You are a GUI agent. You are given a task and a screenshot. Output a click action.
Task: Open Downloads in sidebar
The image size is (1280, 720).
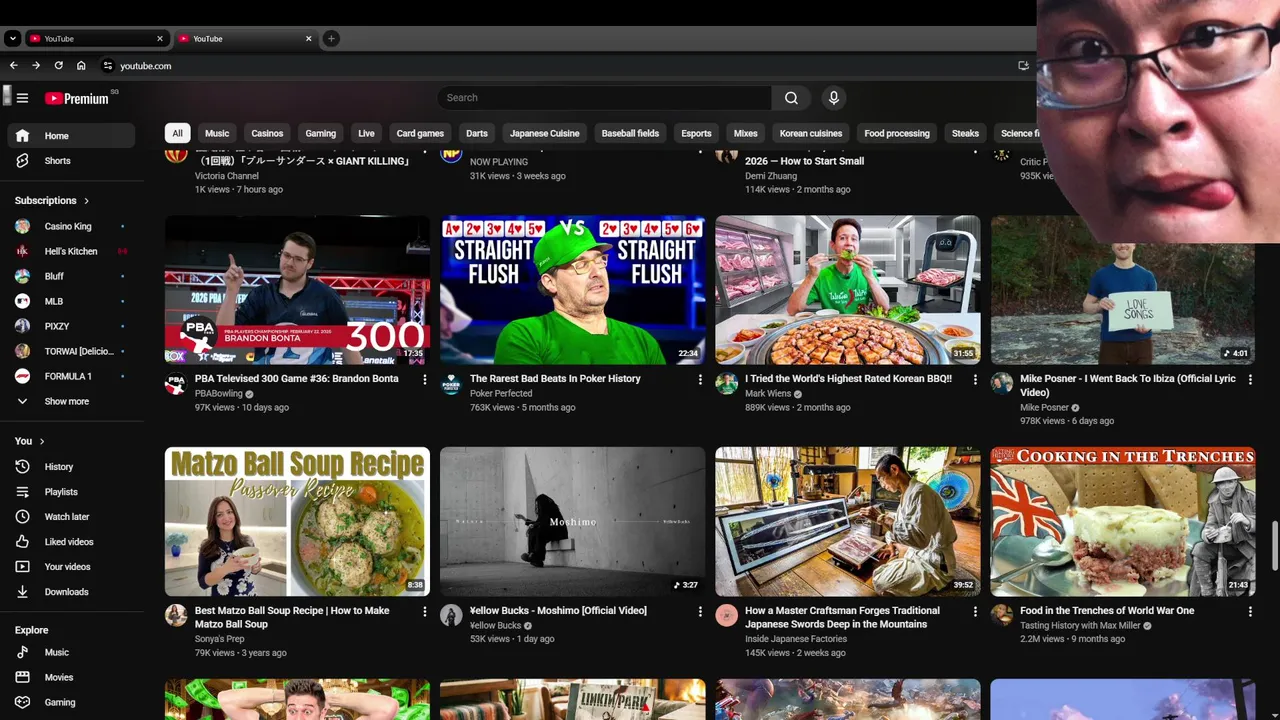point(71,592)
